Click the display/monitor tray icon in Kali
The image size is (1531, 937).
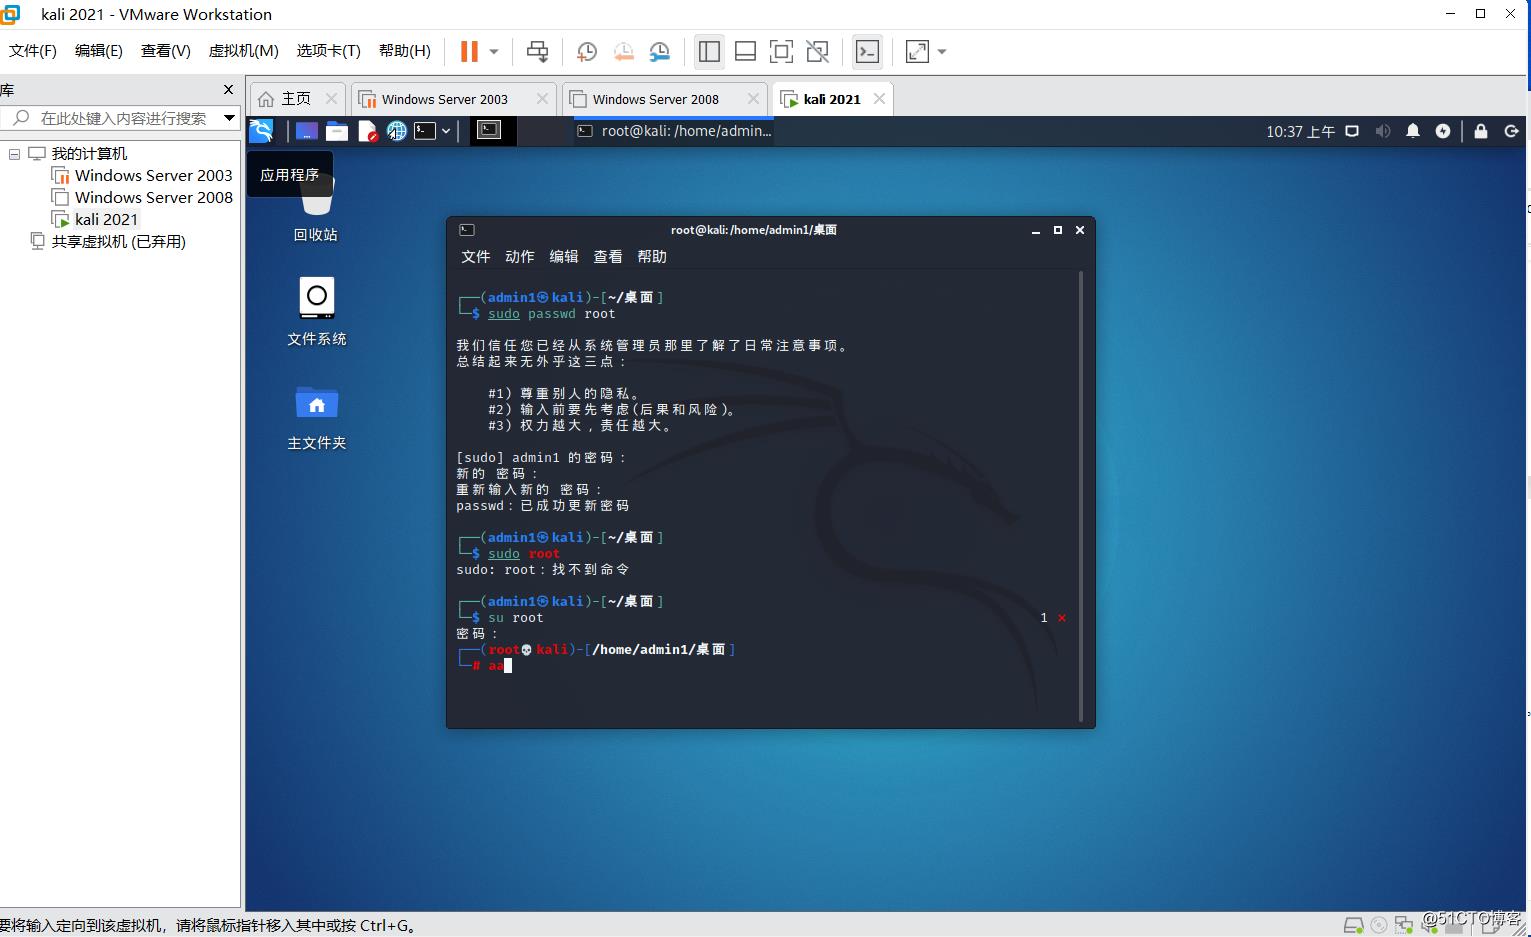point(1352,131)
